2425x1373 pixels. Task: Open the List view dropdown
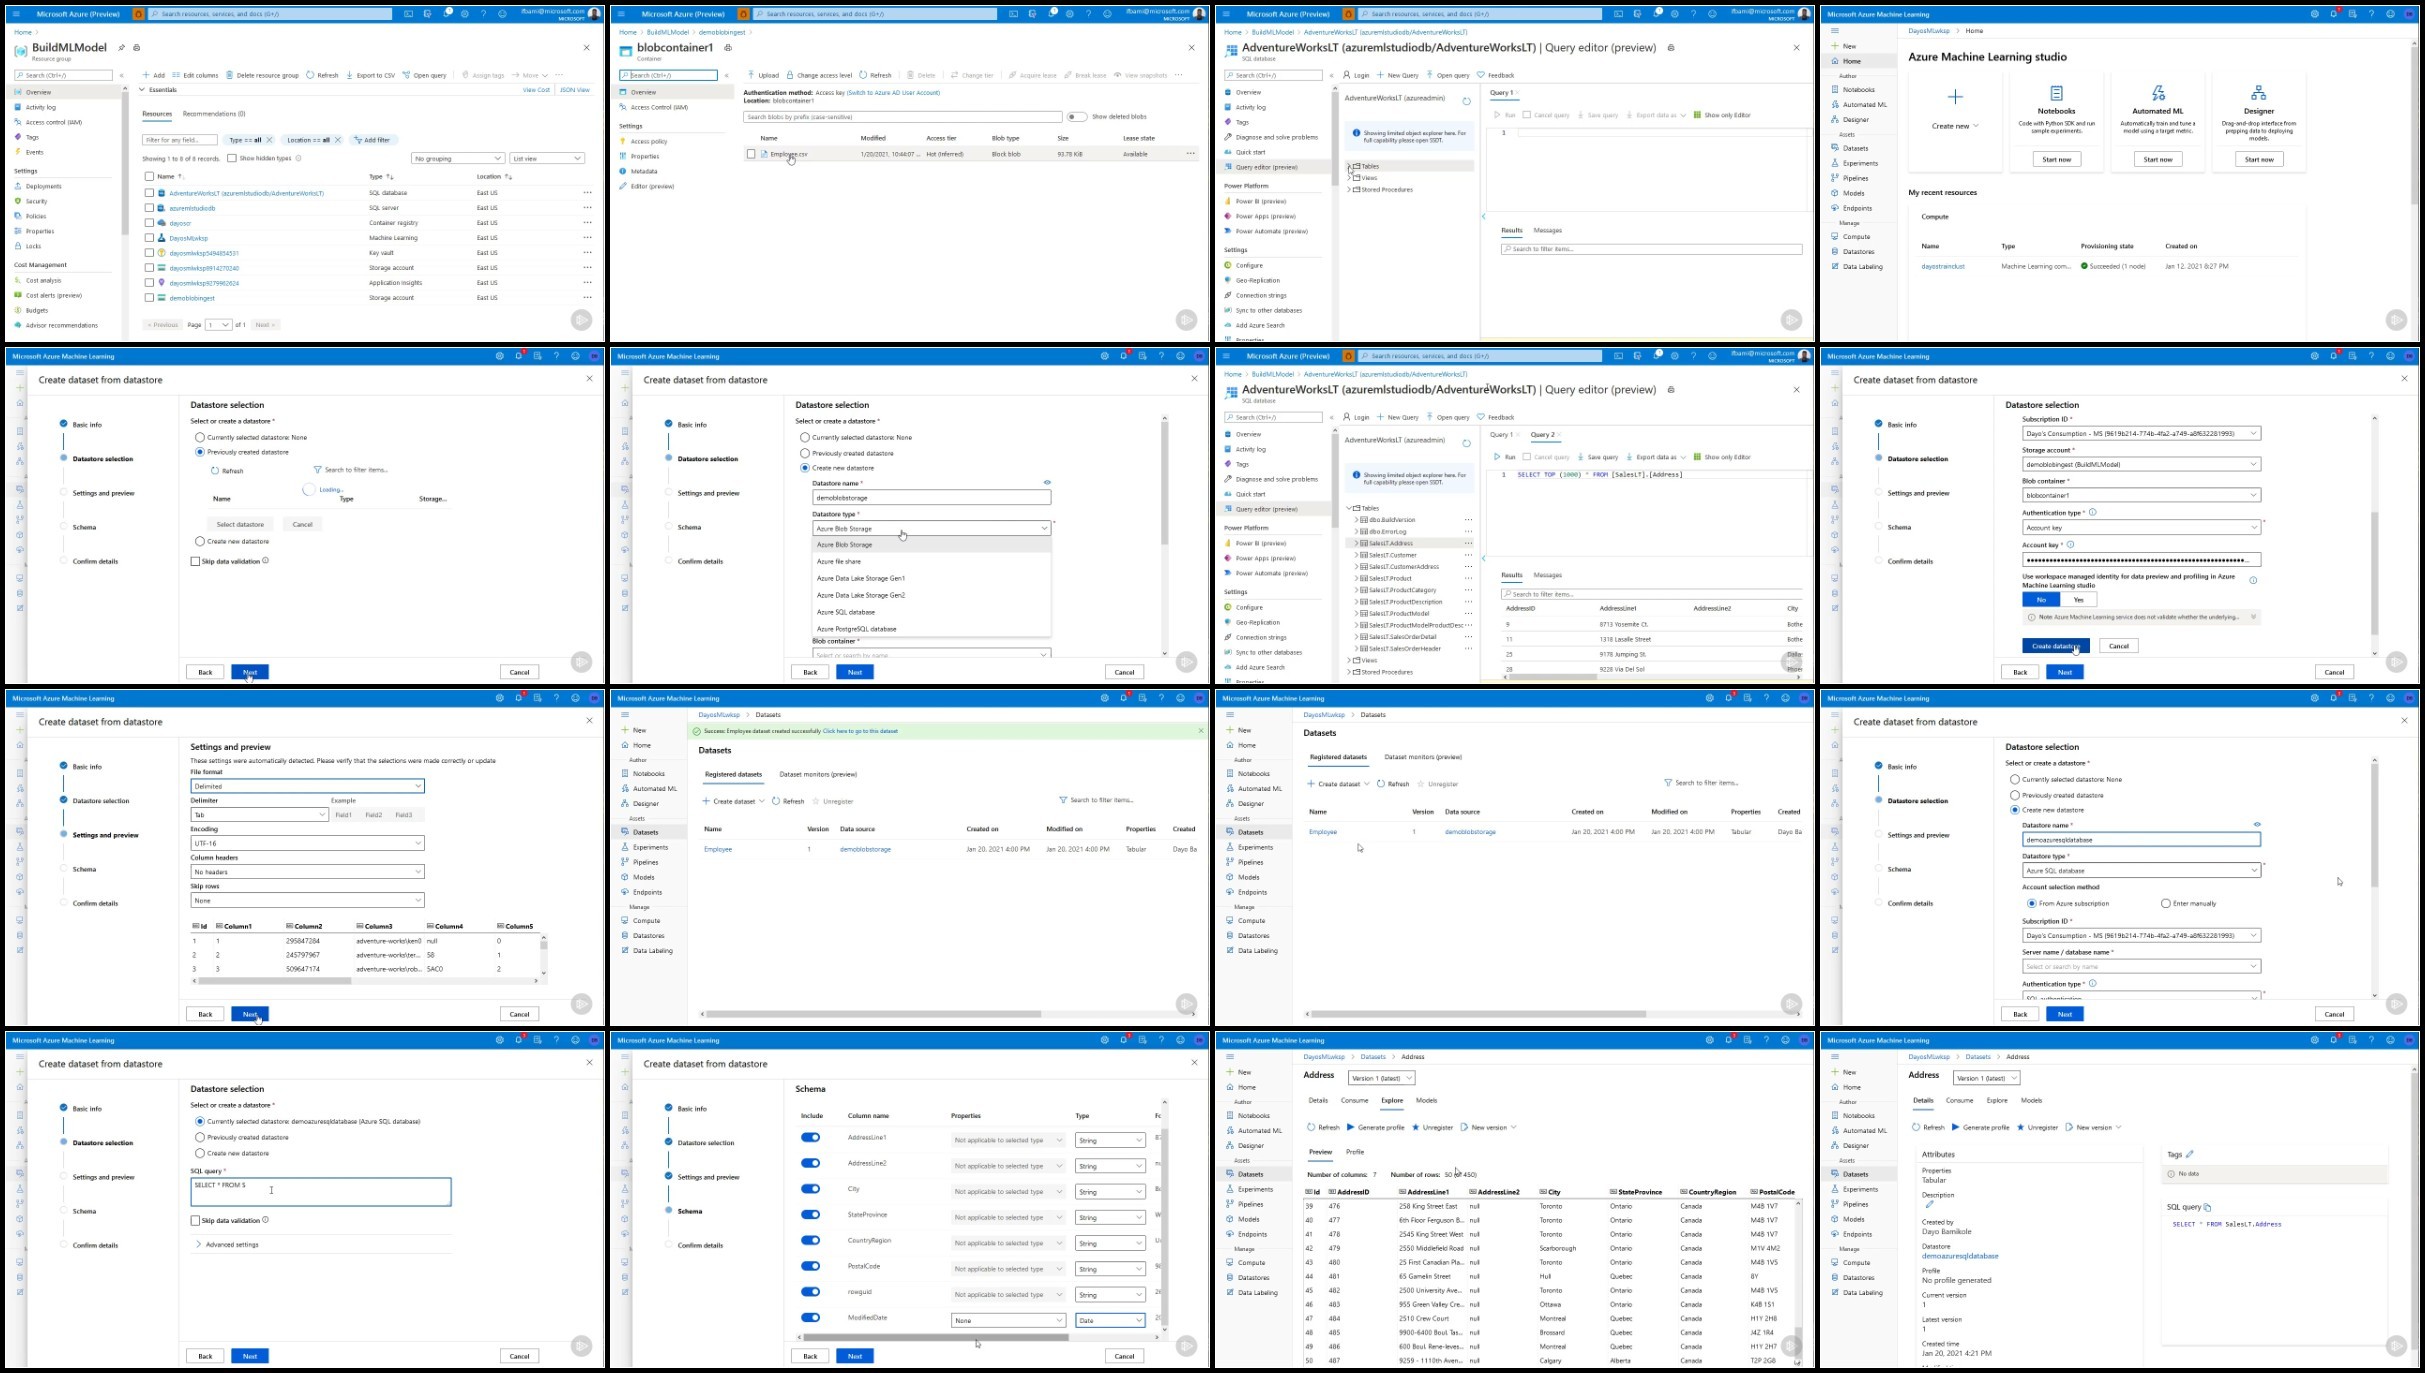(x=547, y=158)
